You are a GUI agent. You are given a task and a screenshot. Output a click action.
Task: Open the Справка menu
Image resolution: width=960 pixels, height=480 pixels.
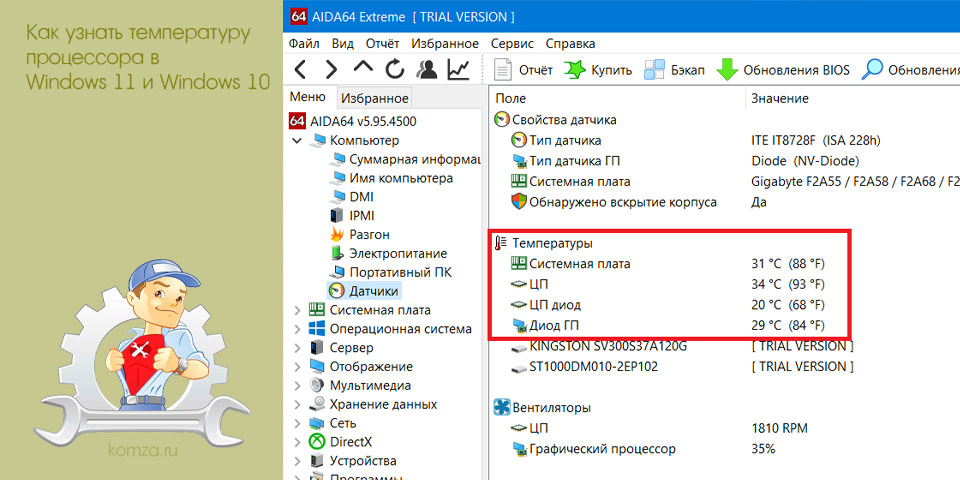[571, 43]
